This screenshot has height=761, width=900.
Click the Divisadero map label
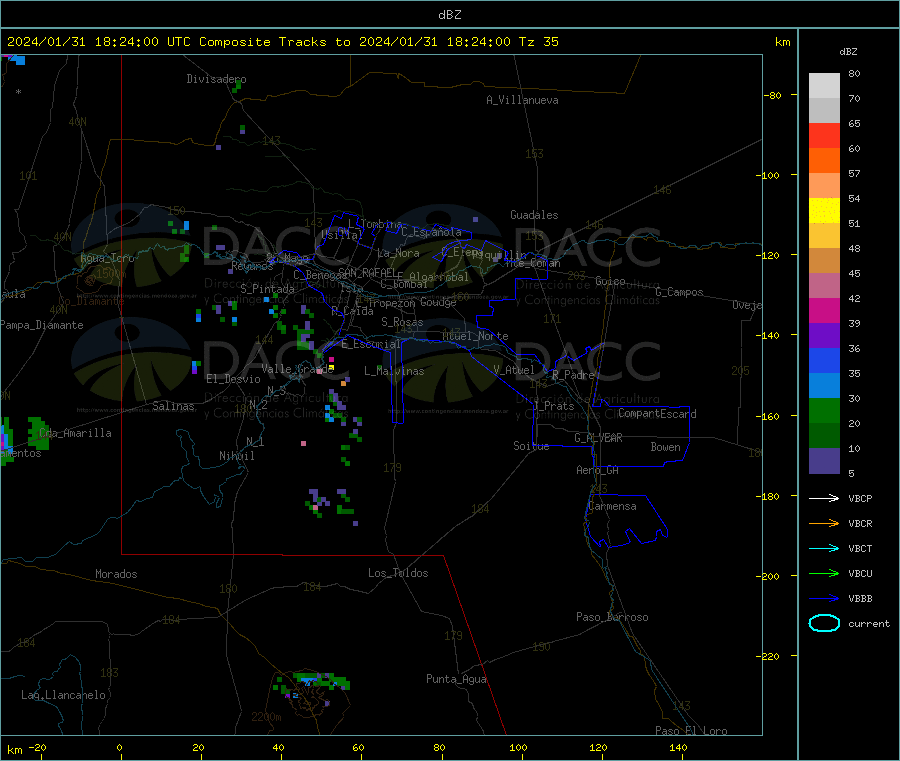(216, 79)
